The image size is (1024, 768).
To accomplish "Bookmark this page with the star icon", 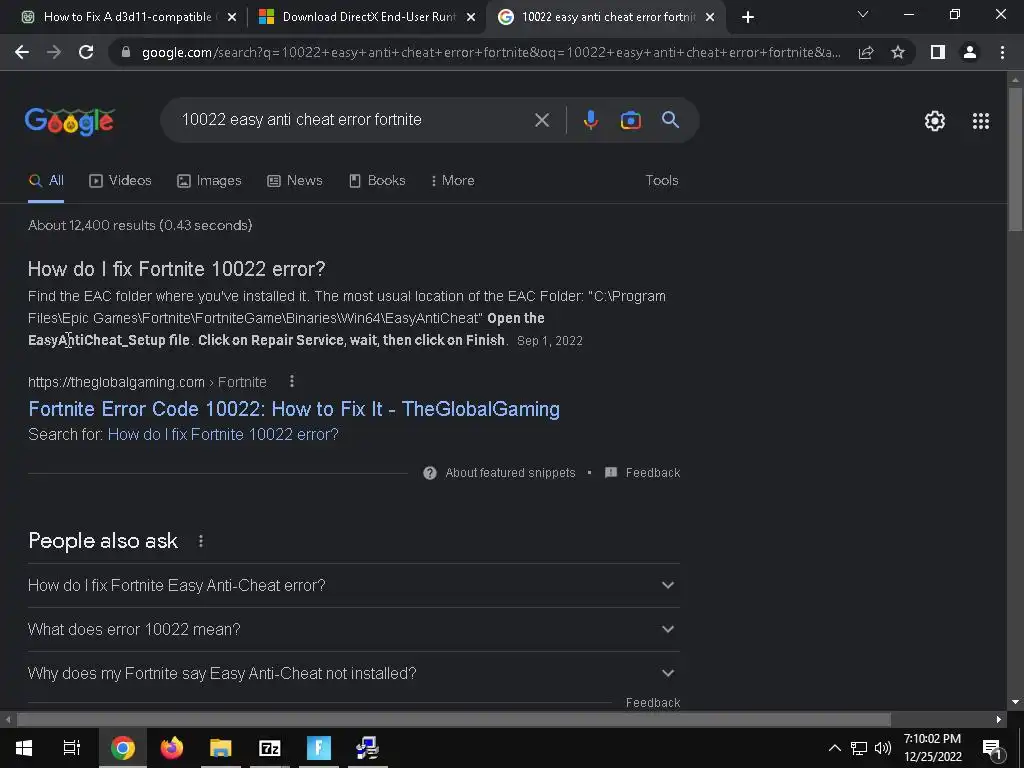I will 898,52.
